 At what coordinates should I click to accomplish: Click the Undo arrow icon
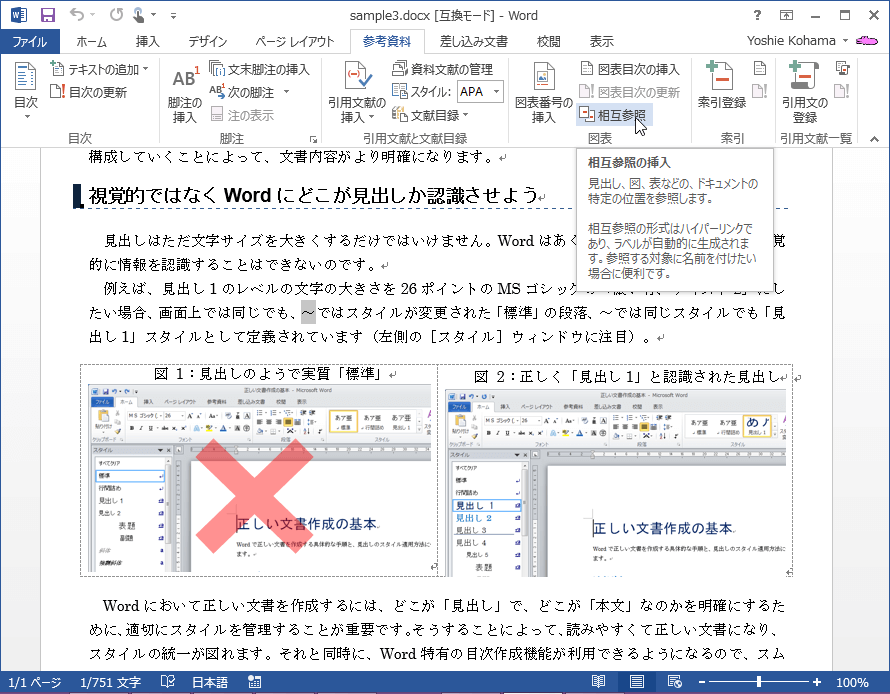(x=77, y=15)
